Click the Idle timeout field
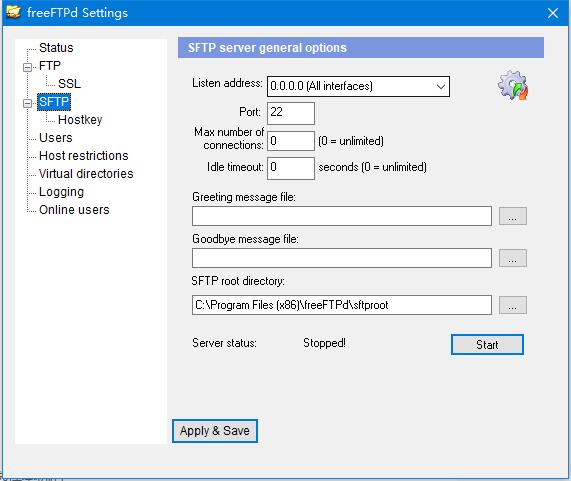The height and width of the screenshot is (481, 571). (291, 168)
